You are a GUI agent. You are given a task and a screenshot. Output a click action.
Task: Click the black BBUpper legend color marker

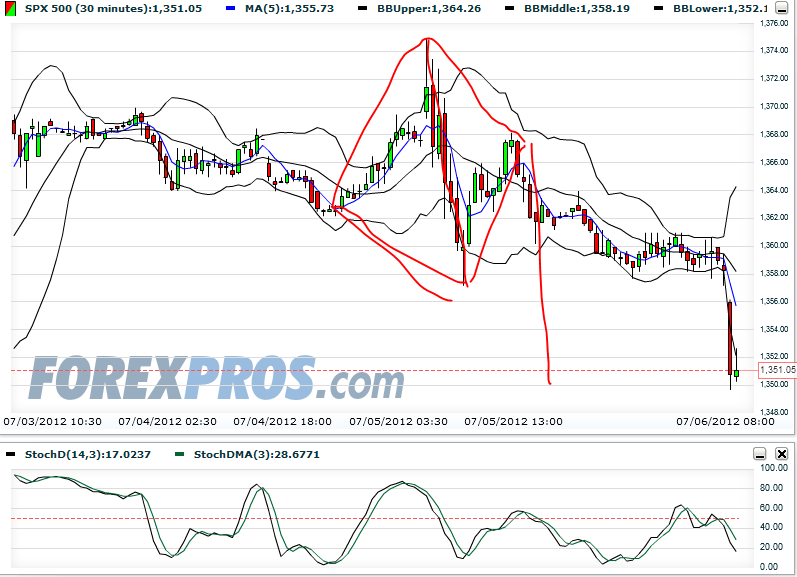click(363, 9)
